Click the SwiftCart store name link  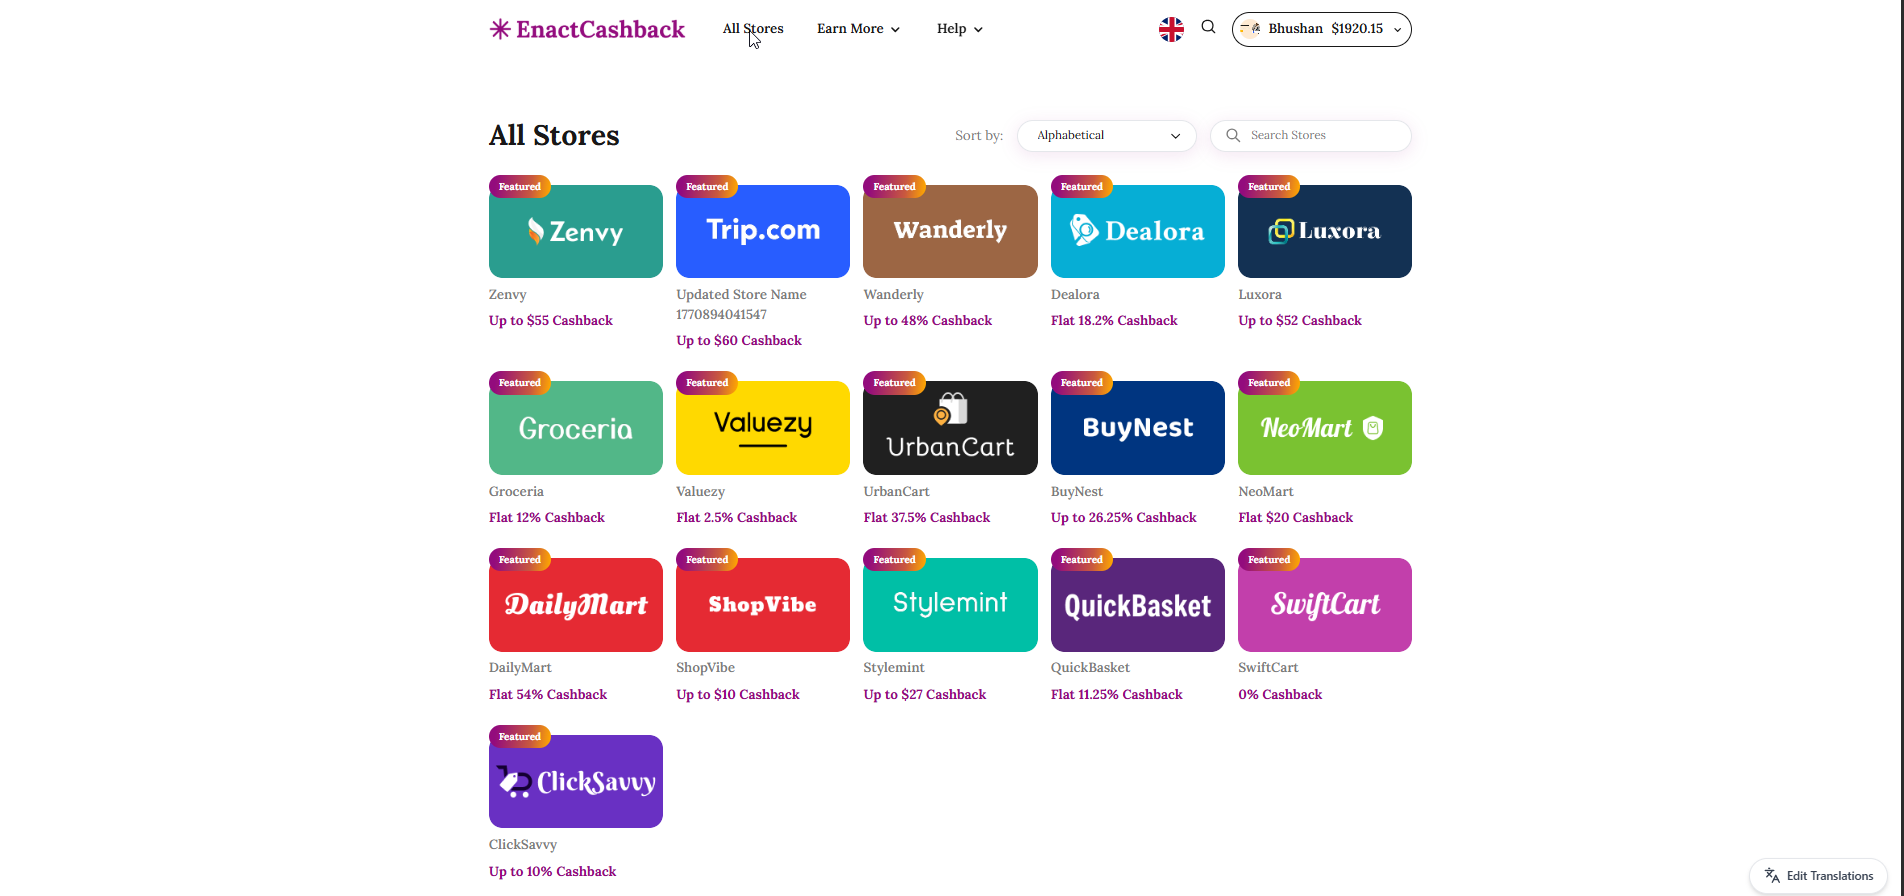1268,668
